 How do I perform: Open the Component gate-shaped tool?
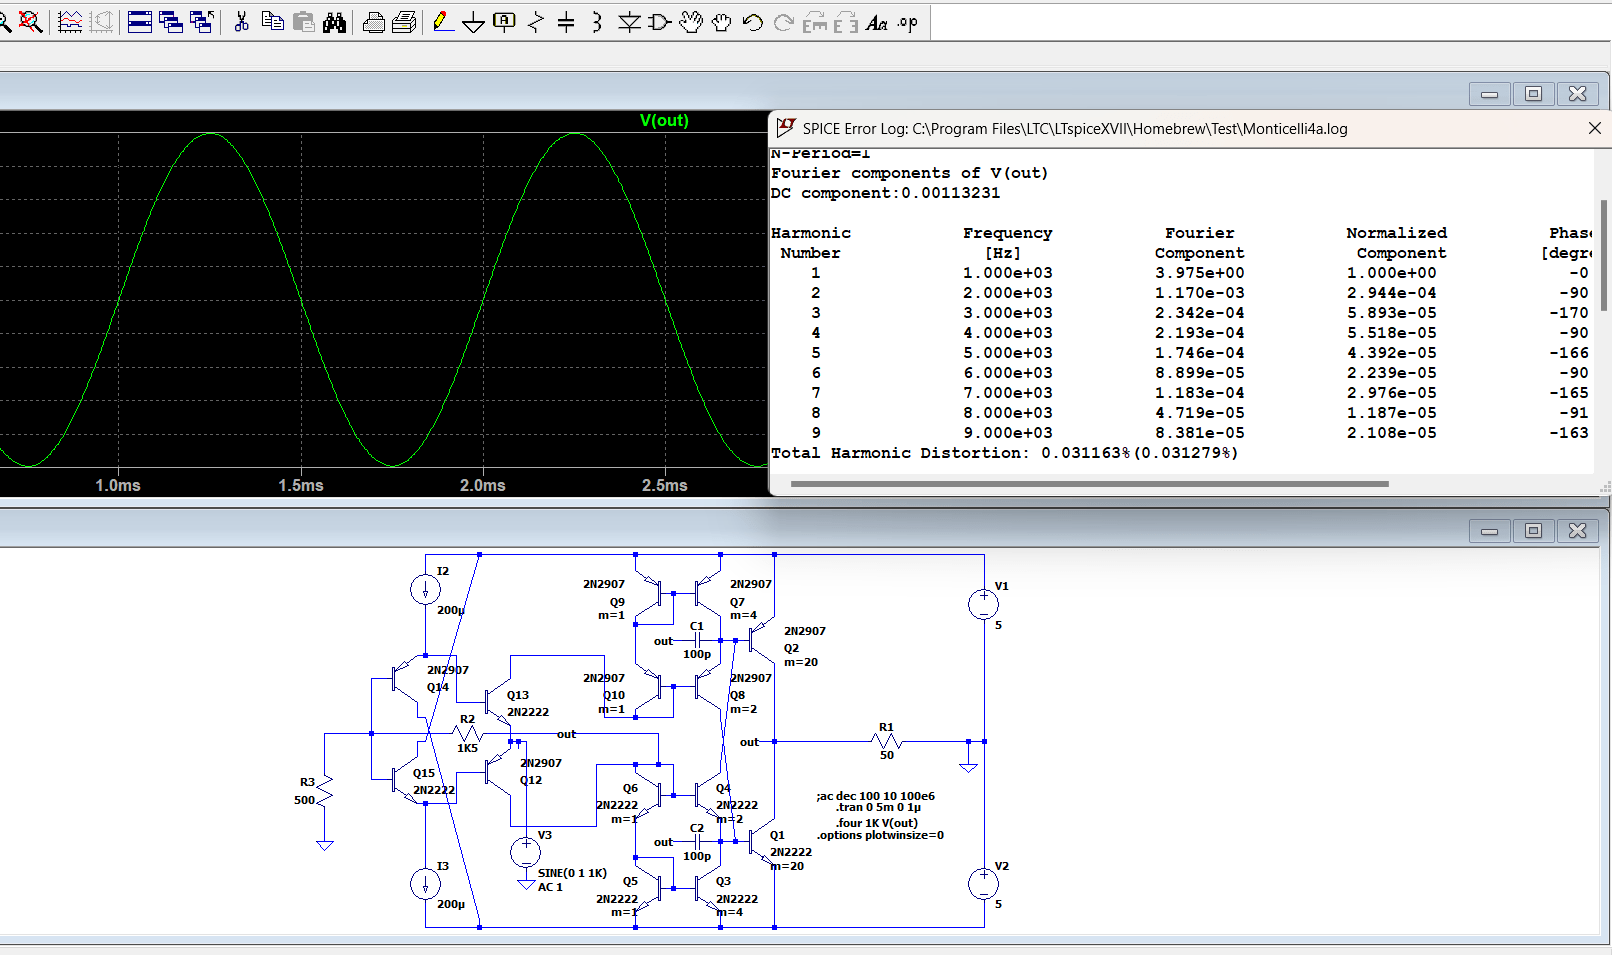(x=659, y=22)
